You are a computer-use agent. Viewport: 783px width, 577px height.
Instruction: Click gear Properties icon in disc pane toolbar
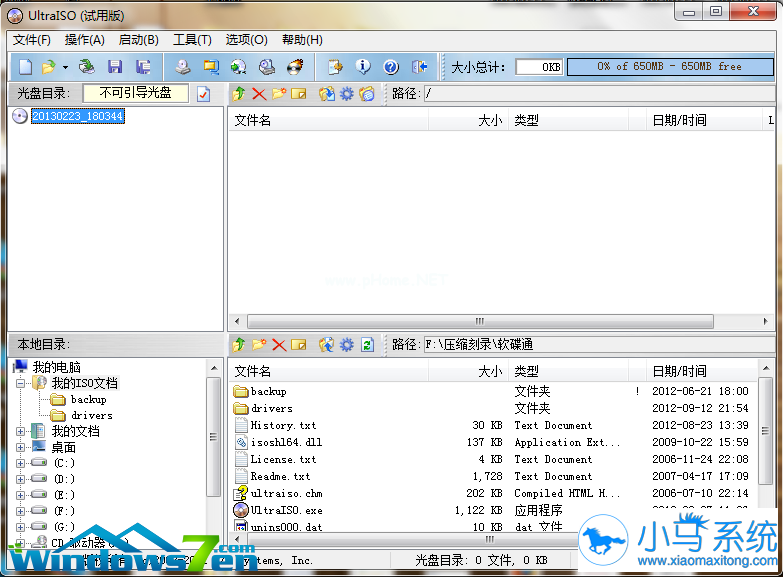point(347,93)
